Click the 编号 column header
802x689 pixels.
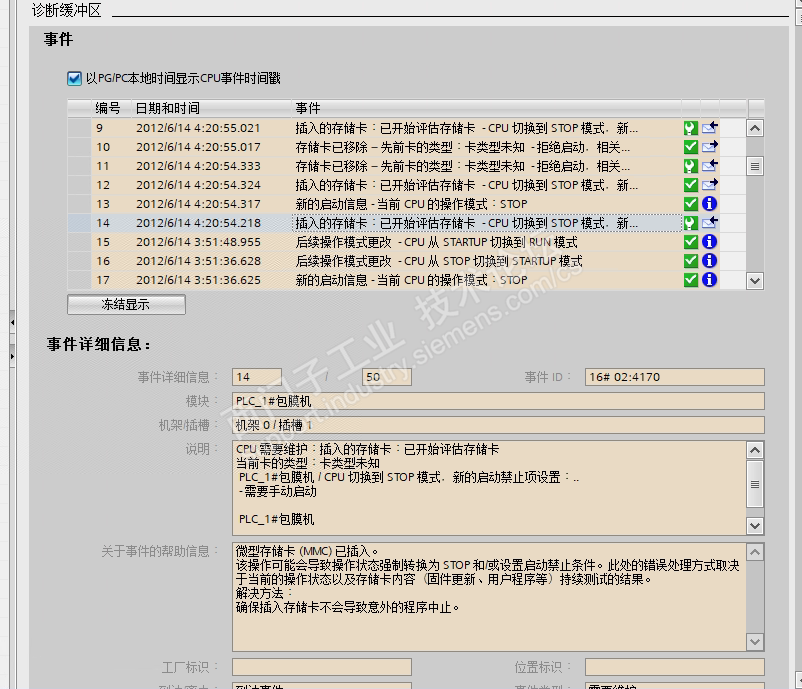[112, 108]
